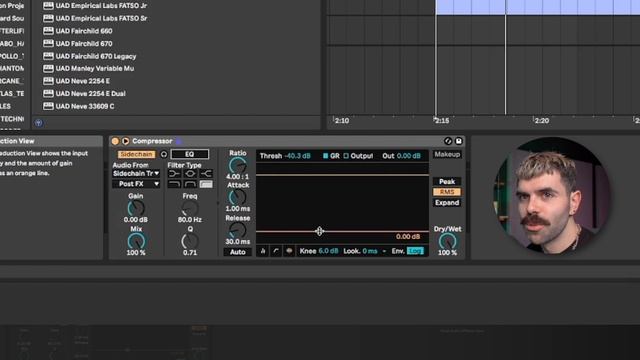Image resolution: width=640 pixels, height=360 pixels.
Task: Switch to transfer curve view icon
Action: pos(276,251)
